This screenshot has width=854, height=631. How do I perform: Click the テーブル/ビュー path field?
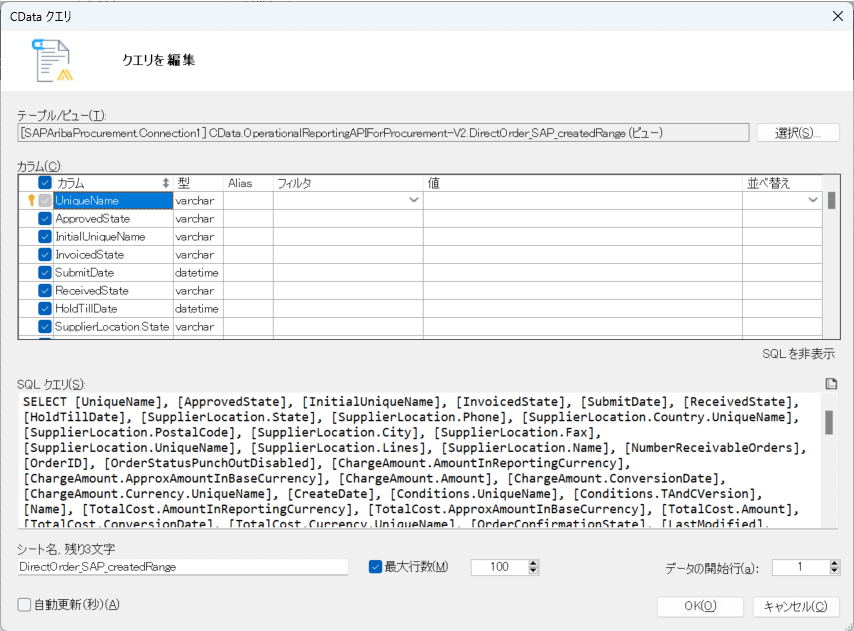[383, 133]
